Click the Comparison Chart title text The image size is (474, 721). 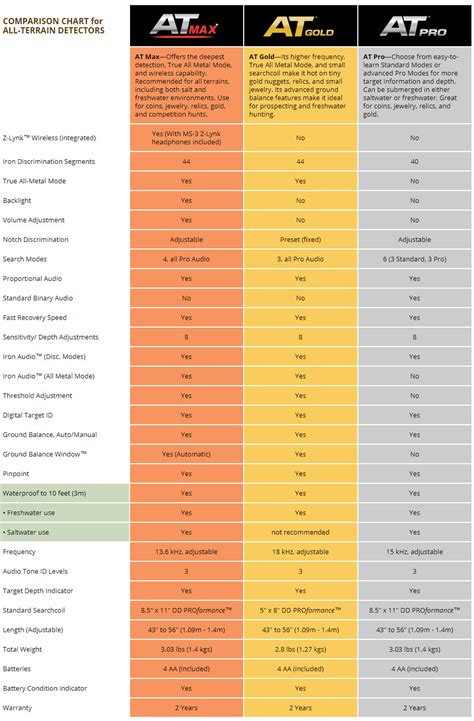(53, 26)
